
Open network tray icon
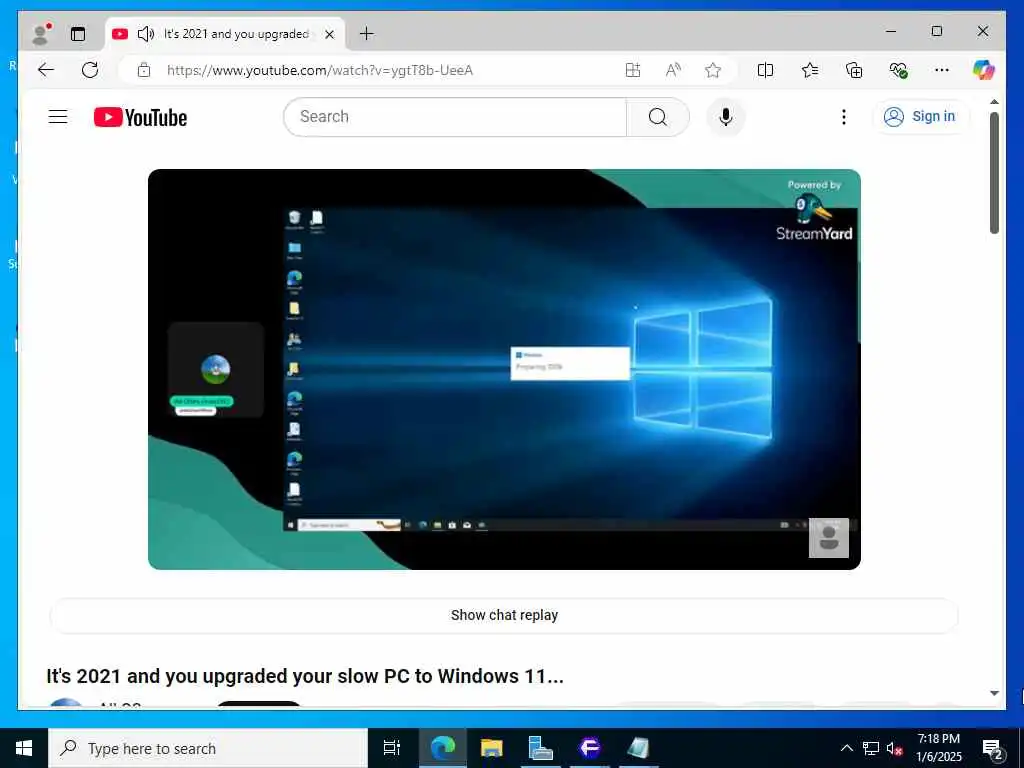pyautogui.click(x=871, y=748)
